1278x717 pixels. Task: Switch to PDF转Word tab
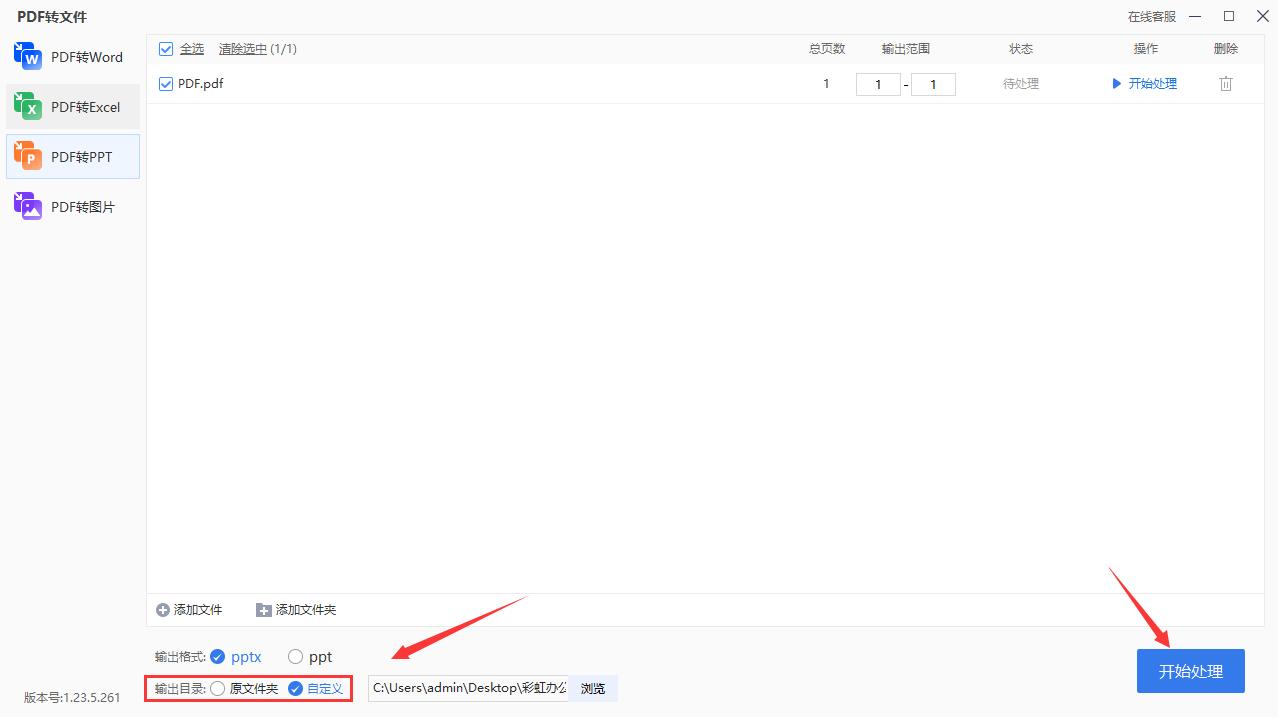(x=73, y=57)
